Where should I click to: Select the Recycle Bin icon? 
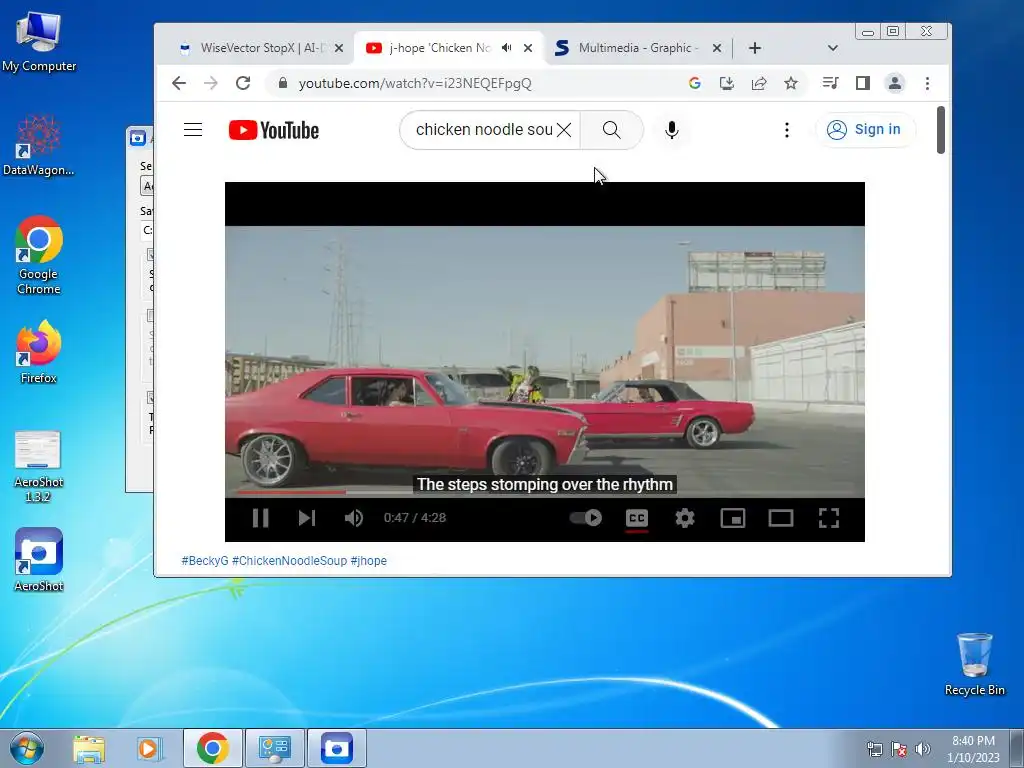point(974,664)
